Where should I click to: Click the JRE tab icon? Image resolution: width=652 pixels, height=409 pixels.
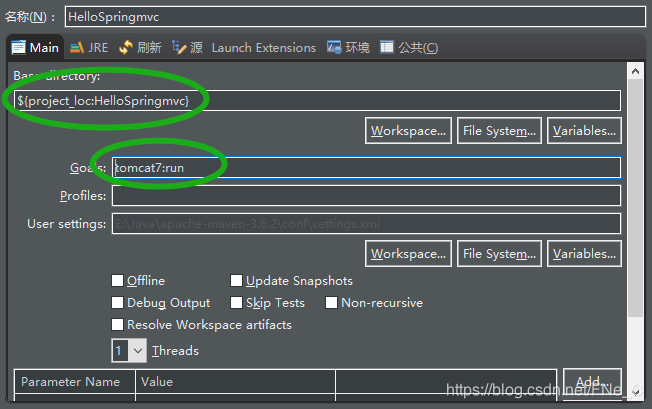click(77, 48)
